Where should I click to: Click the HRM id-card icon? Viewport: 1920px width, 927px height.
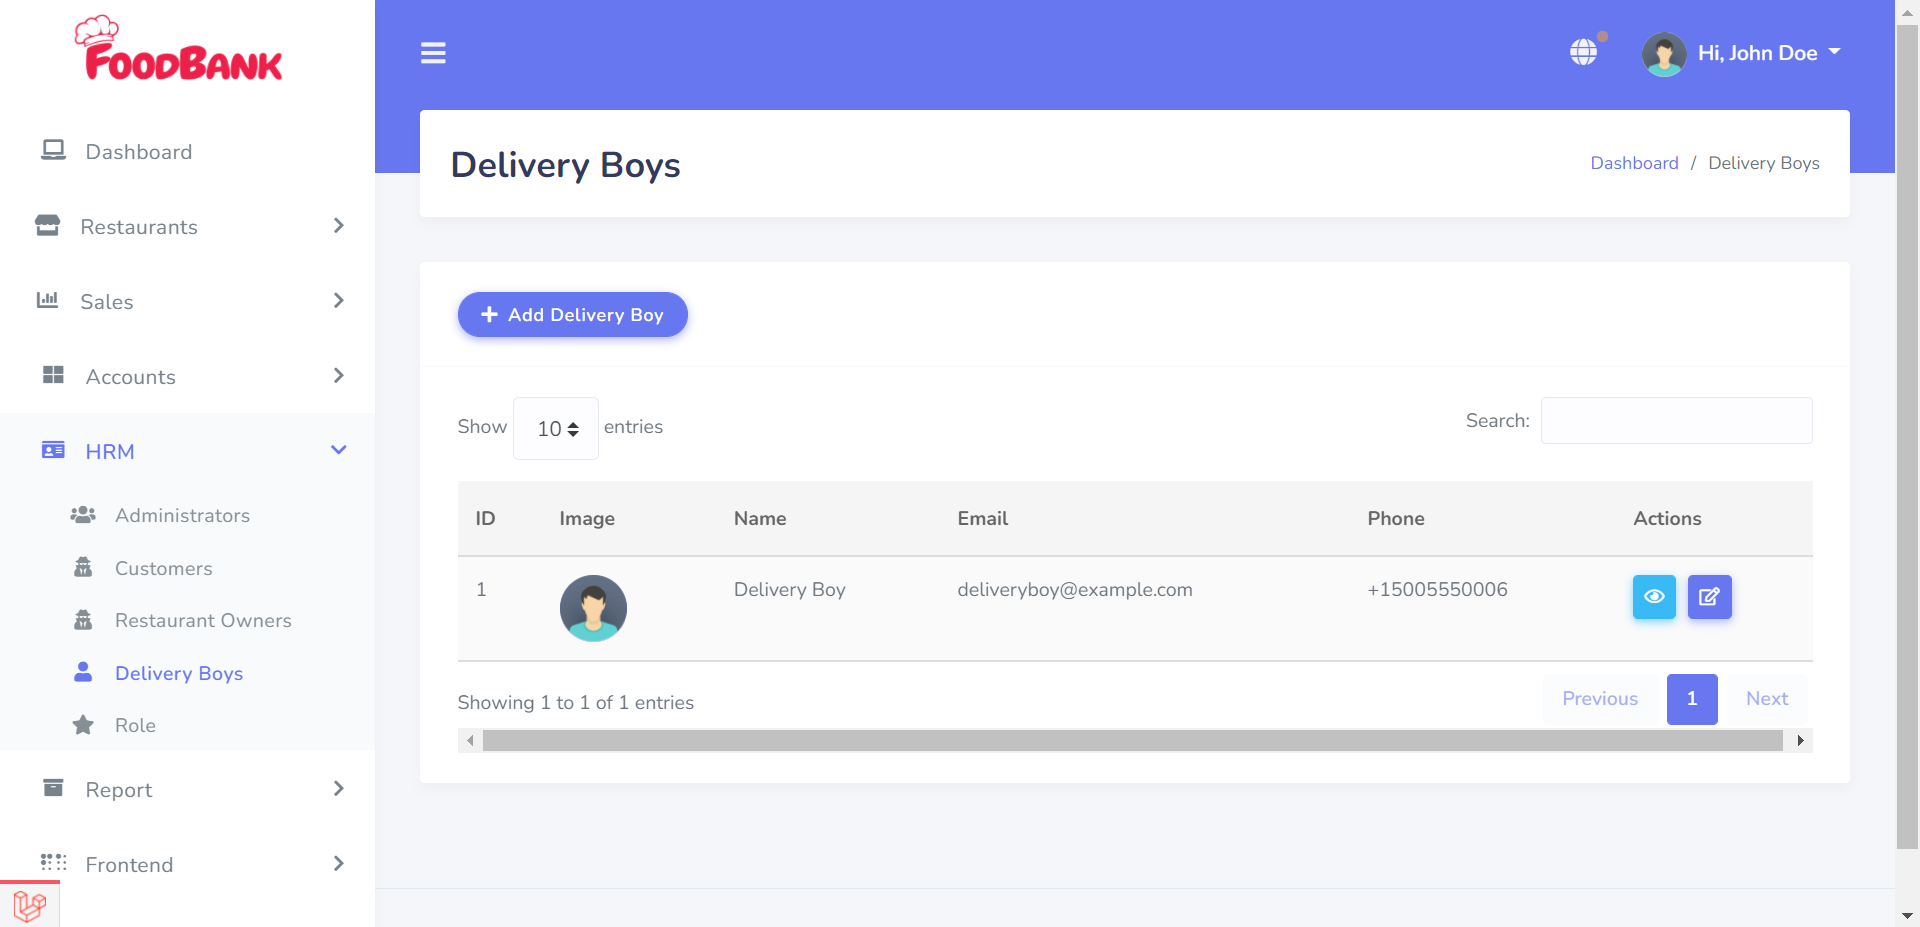[53, 450]
